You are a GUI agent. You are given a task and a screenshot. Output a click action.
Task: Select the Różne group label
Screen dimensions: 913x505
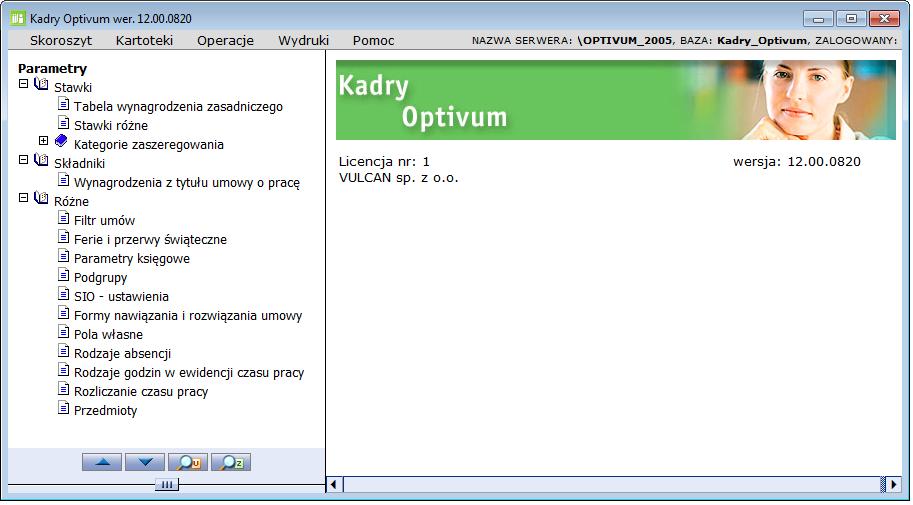click(x=71, y=202)
